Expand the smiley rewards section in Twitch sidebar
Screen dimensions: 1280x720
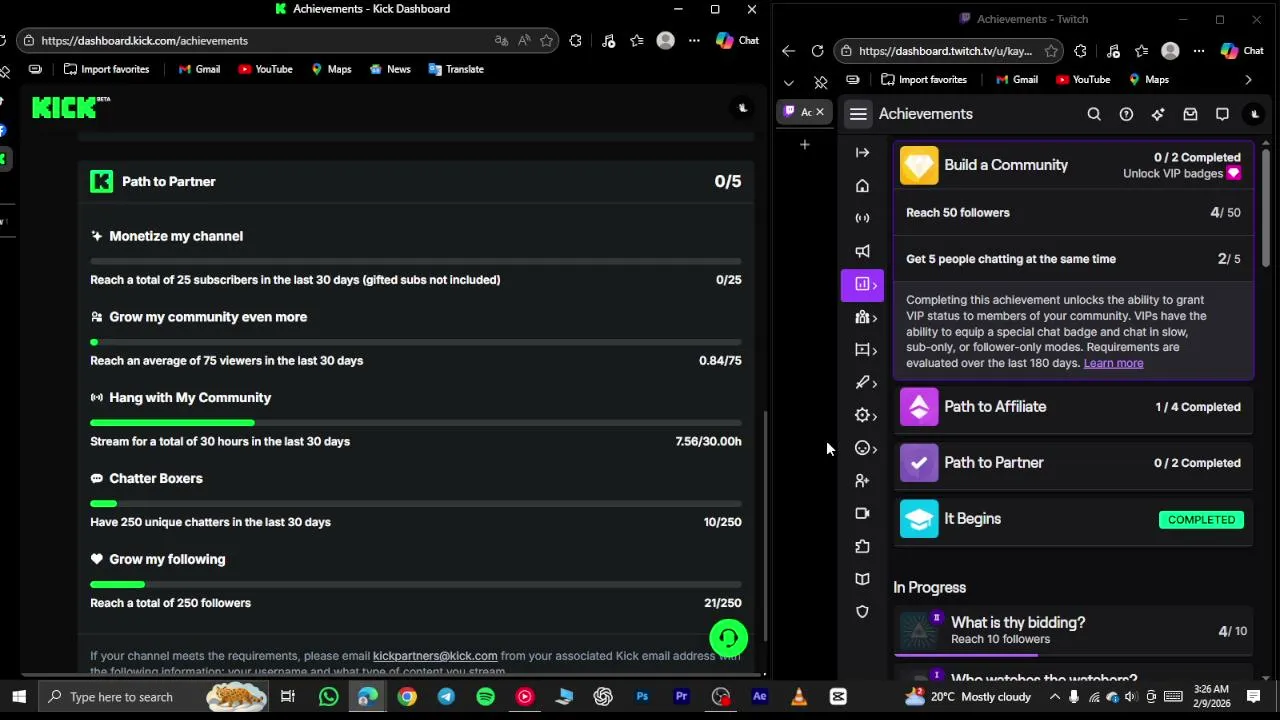pos(866,448)
